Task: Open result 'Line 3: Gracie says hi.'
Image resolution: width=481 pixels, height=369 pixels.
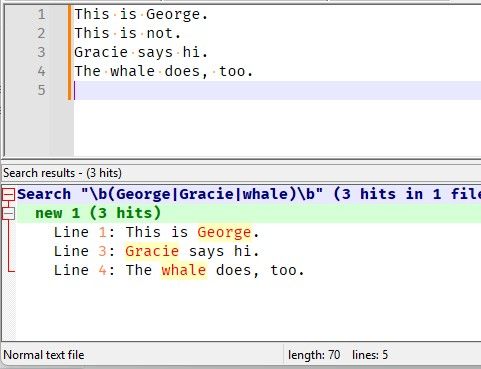Action: (157, 251)
